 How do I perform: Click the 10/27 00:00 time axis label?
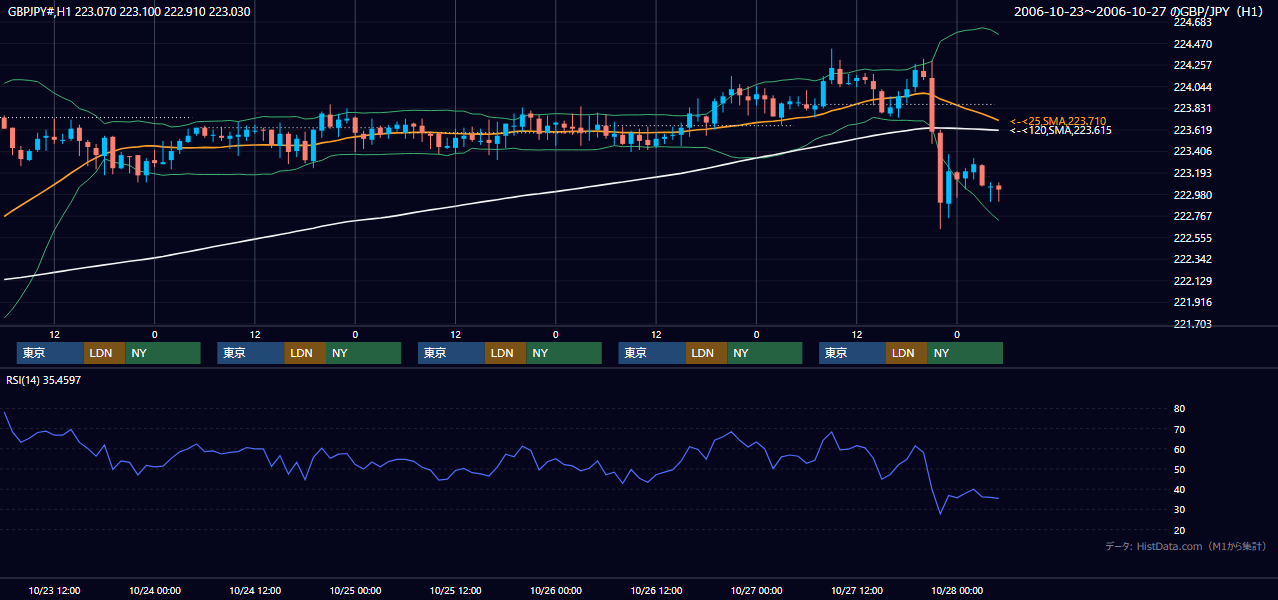(757, 590)
